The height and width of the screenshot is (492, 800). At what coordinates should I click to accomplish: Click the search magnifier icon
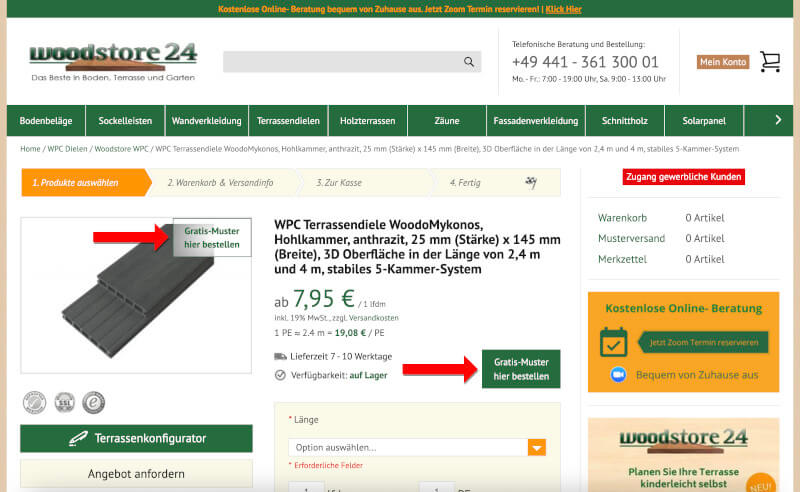(x=468, y=62)
